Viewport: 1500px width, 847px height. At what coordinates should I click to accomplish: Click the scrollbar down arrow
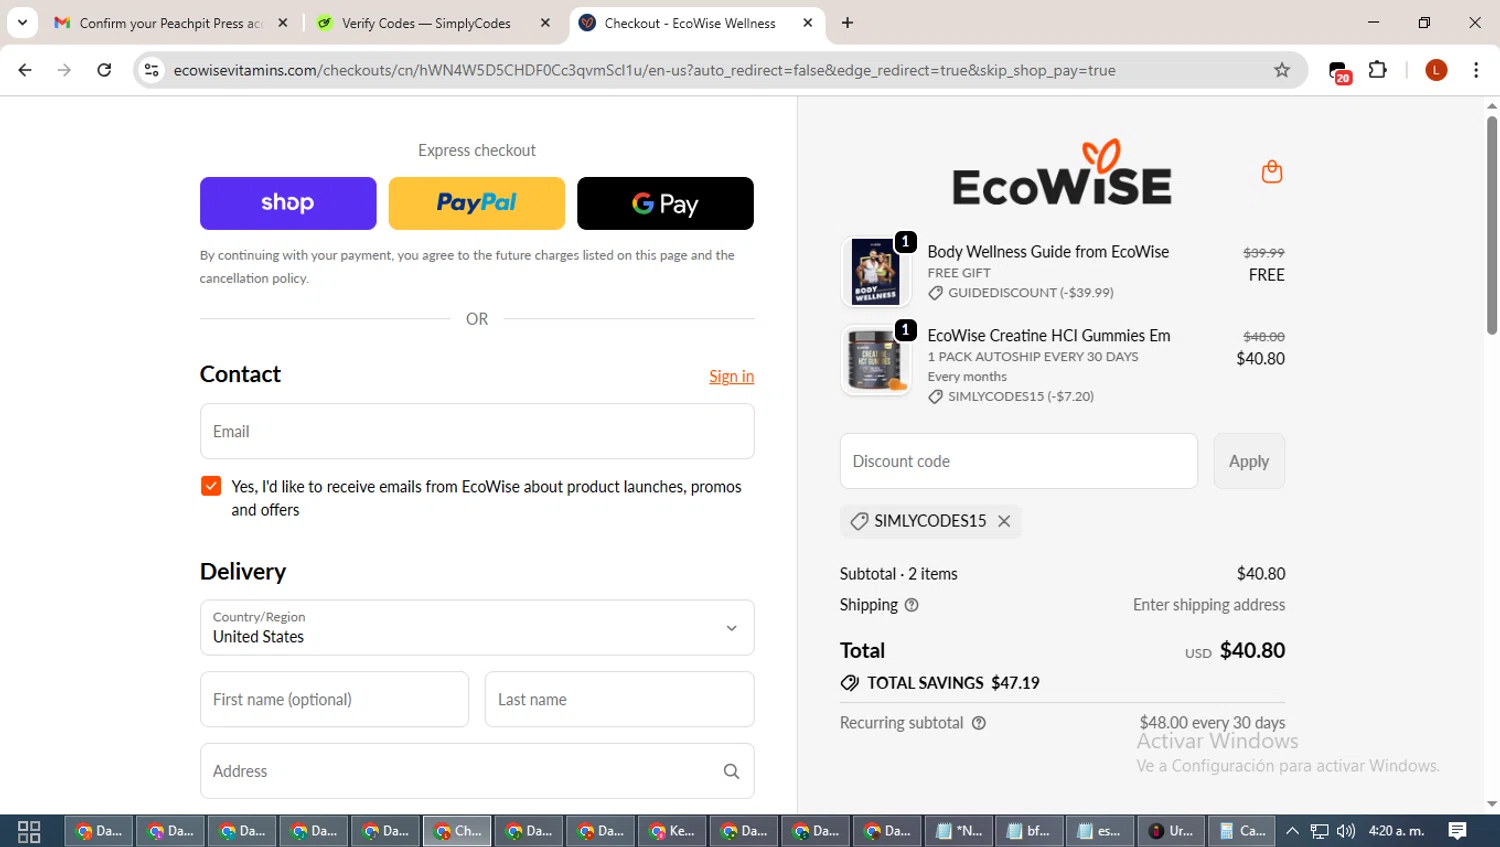1492,804
